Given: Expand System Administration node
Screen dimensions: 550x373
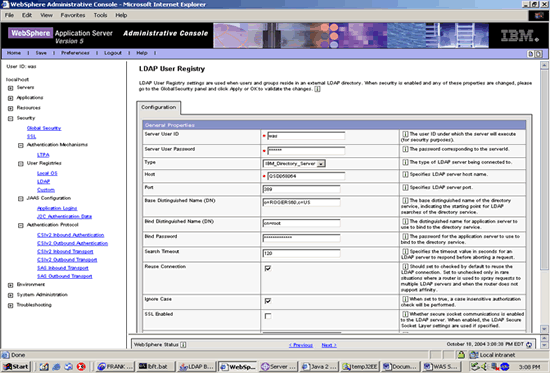Looking at the screenshot, I should click(x=11, y=295).
